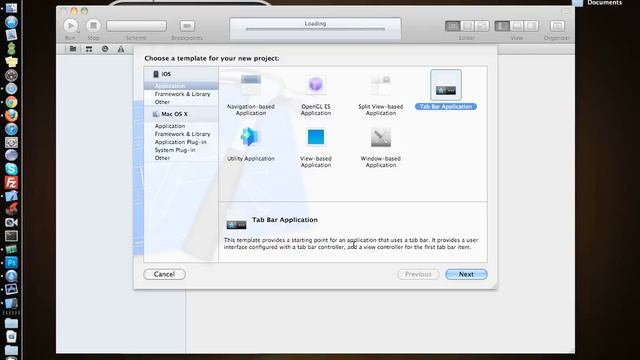Choose the OpenGL ES Application template
Viewport: 640px width, 360px height.
pyautogui.click(x=316, y=94)
